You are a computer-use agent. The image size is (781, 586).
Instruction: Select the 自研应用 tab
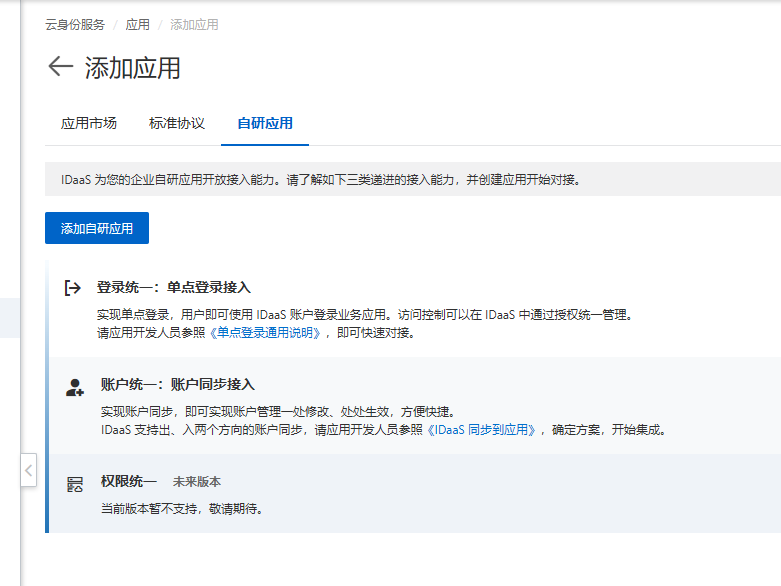pyautogui.click(x=265, y=124)
